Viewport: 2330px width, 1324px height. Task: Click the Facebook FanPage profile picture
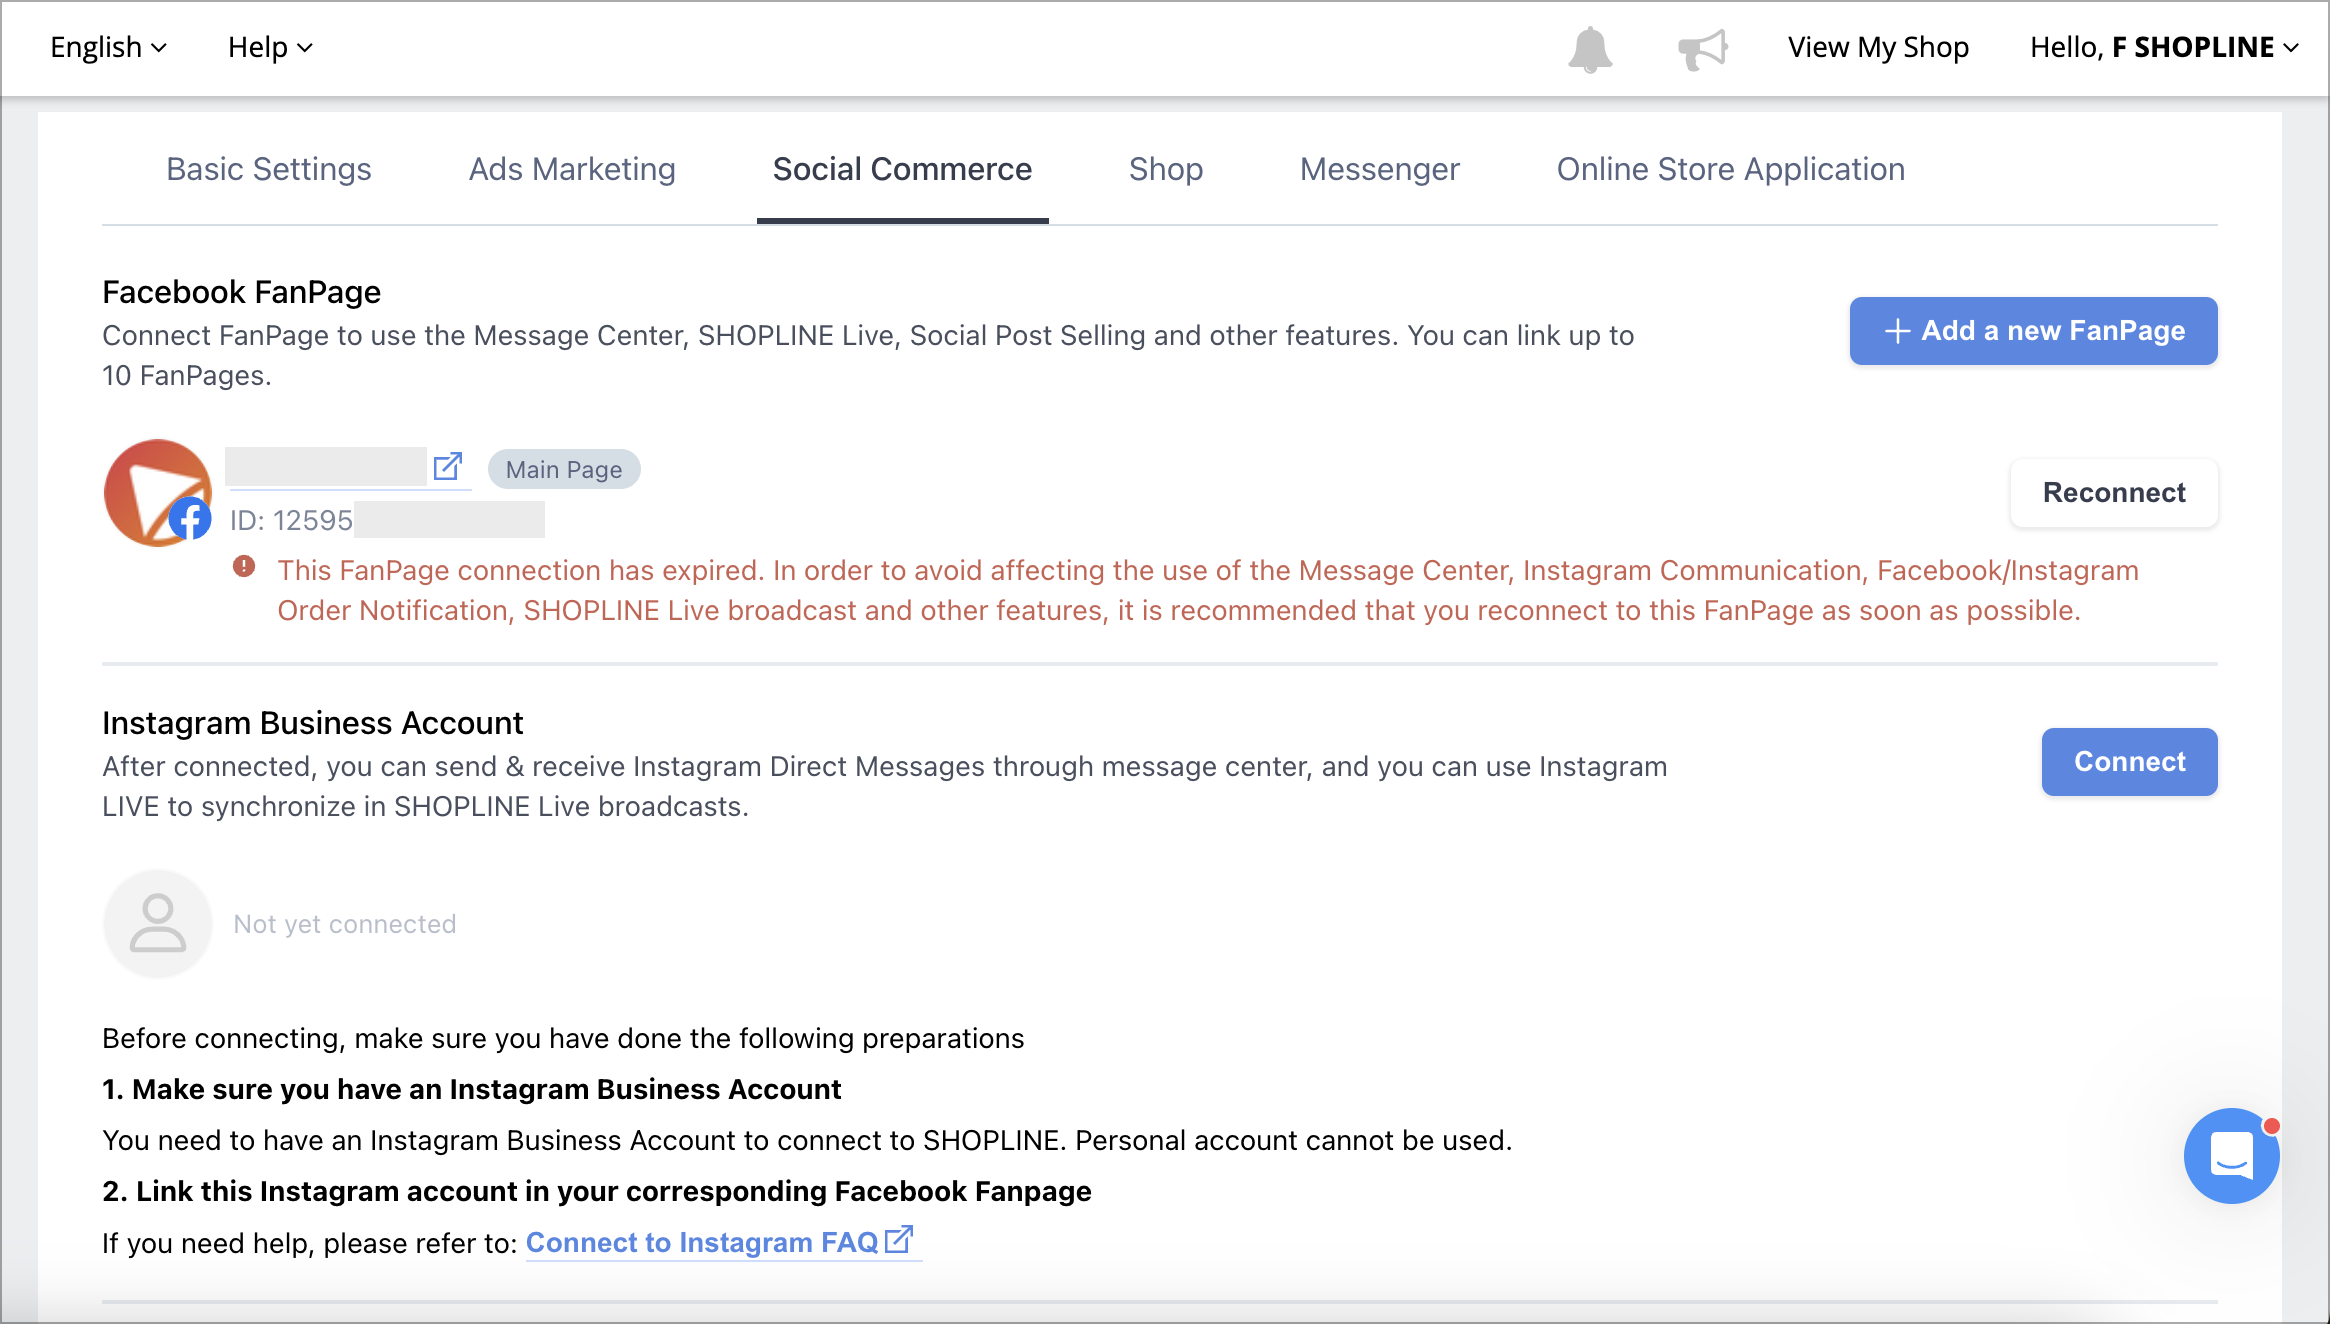coord(158,493)
